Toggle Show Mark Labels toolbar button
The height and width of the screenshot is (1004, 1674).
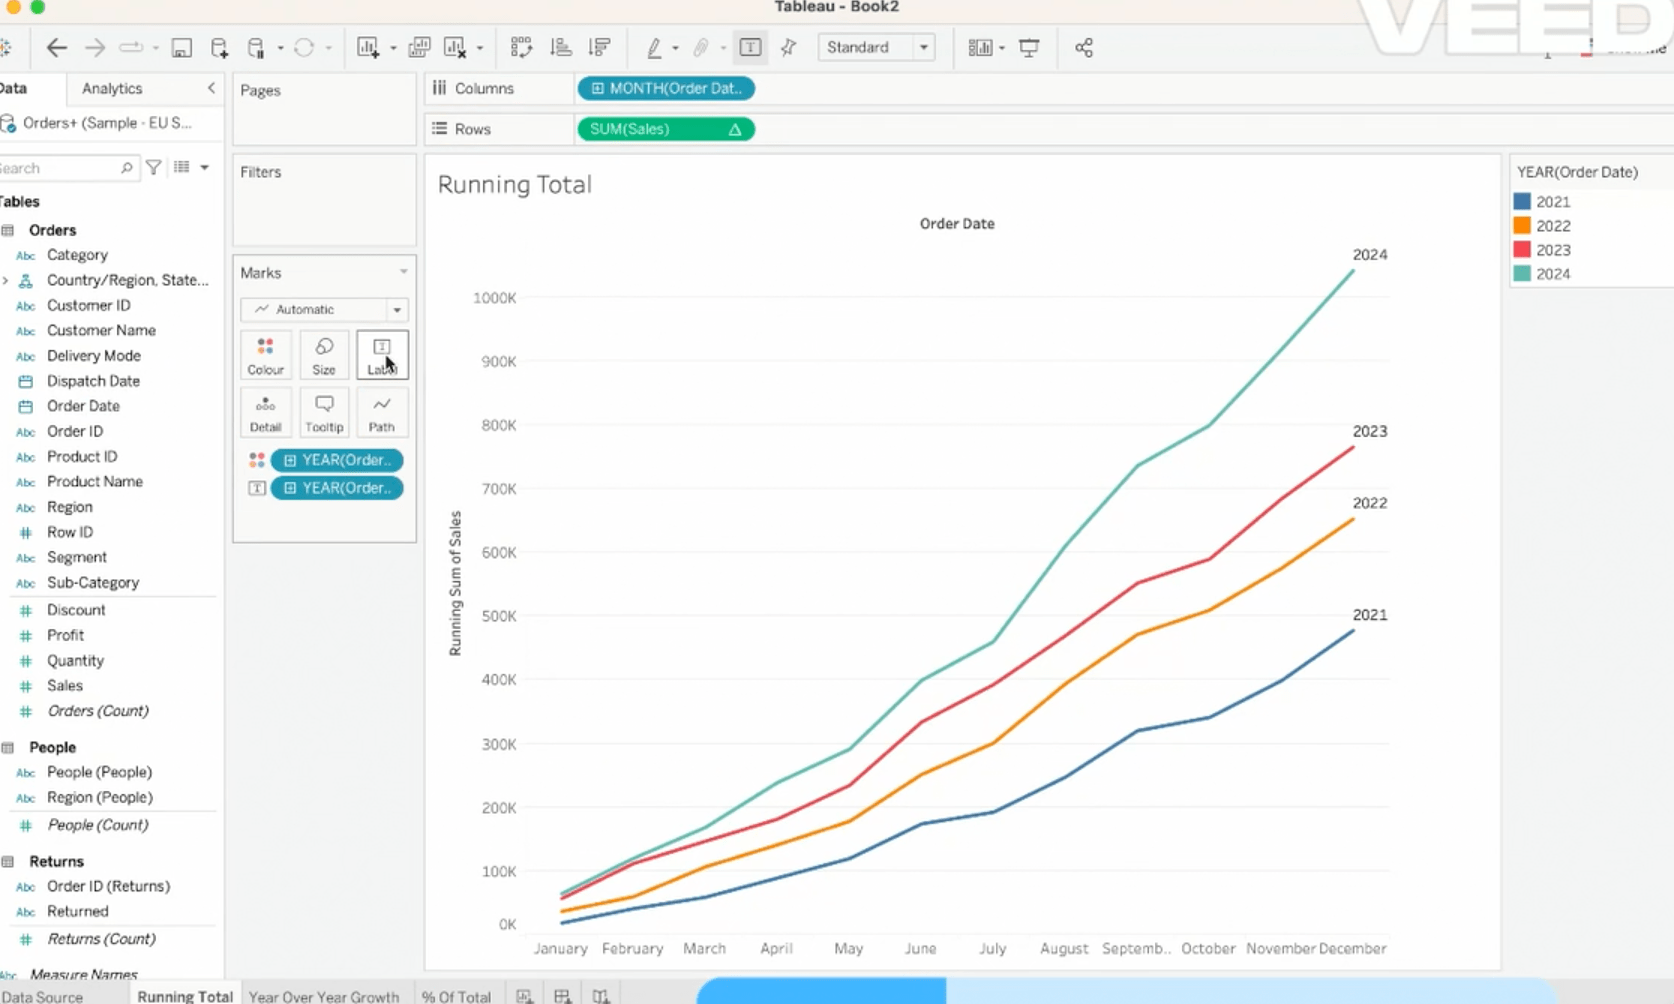(x=750, y=47)
